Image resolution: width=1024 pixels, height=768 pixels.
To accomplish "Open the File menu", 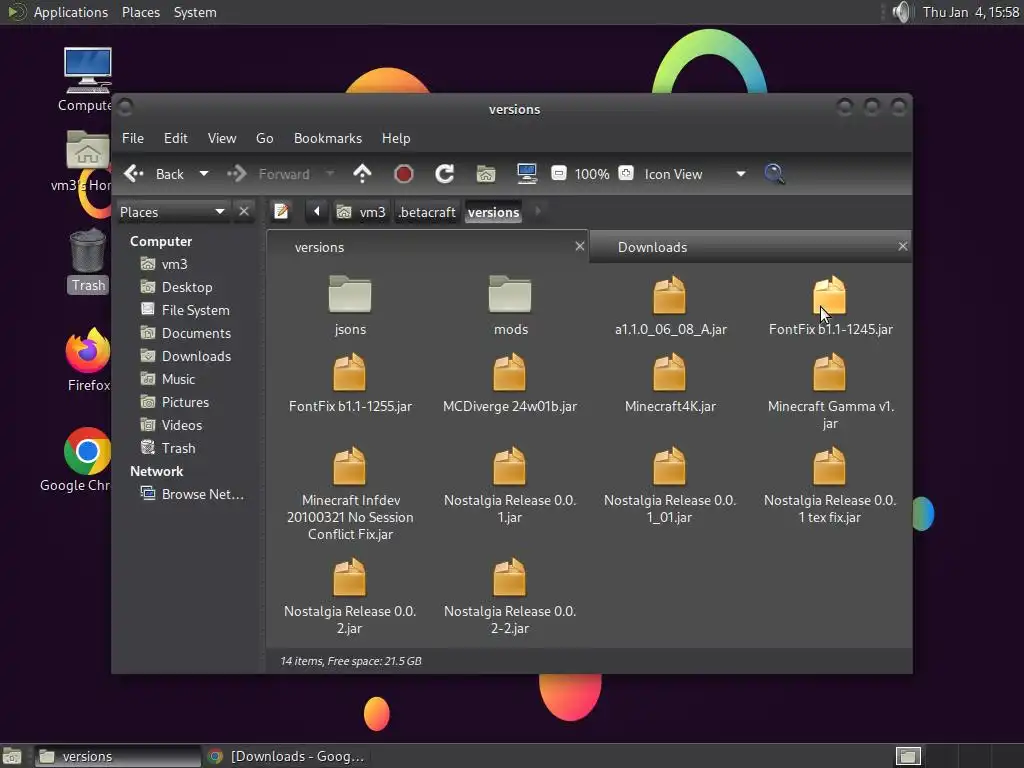I will 133,138.
